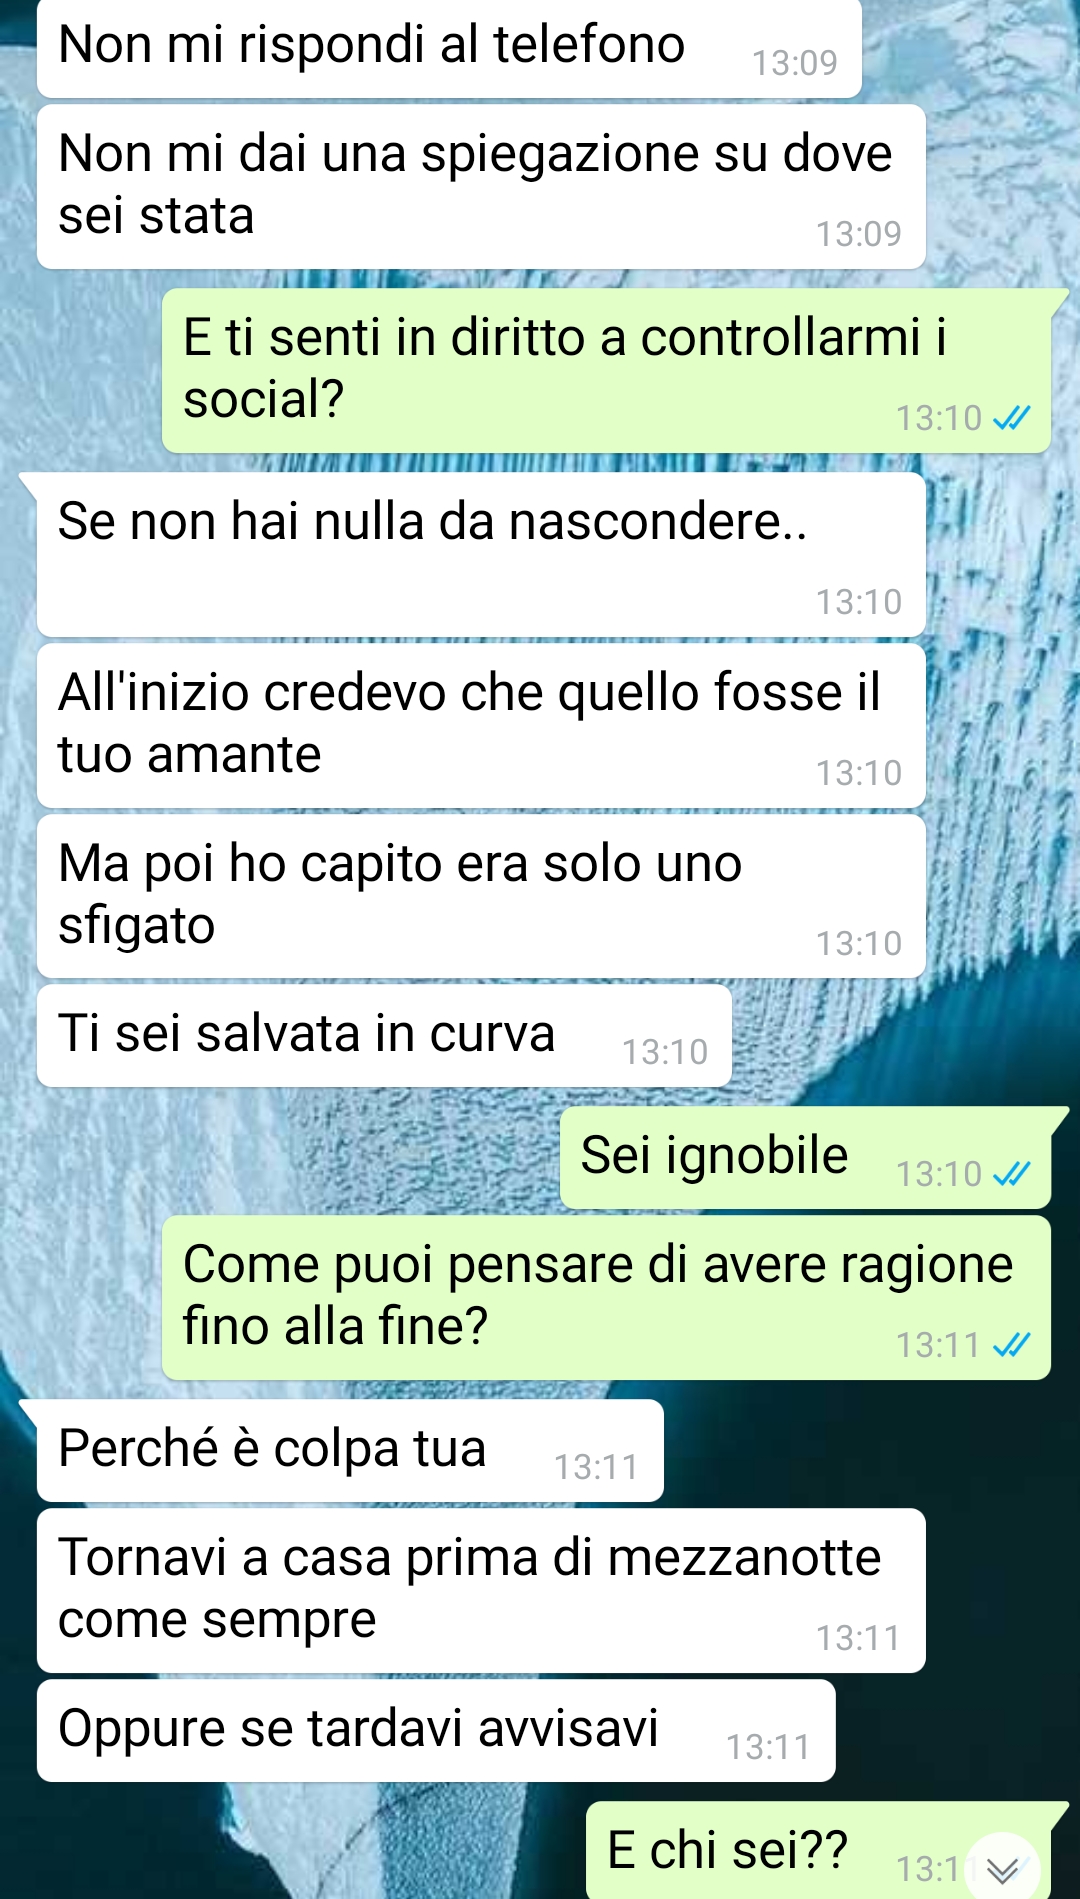The image size is (1080, 1899).
Task: Select 'Come puoi pensare di avere ragione' bubble
Action: (x=606, y=1298)
